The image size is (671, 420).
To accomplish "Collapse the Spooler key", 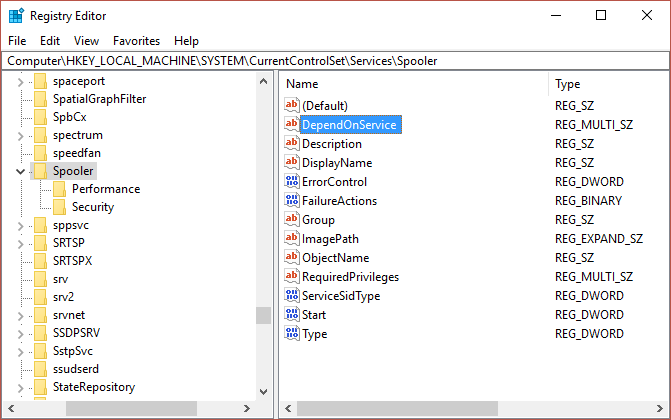I will pyautogui.click(x=21, y=172).
